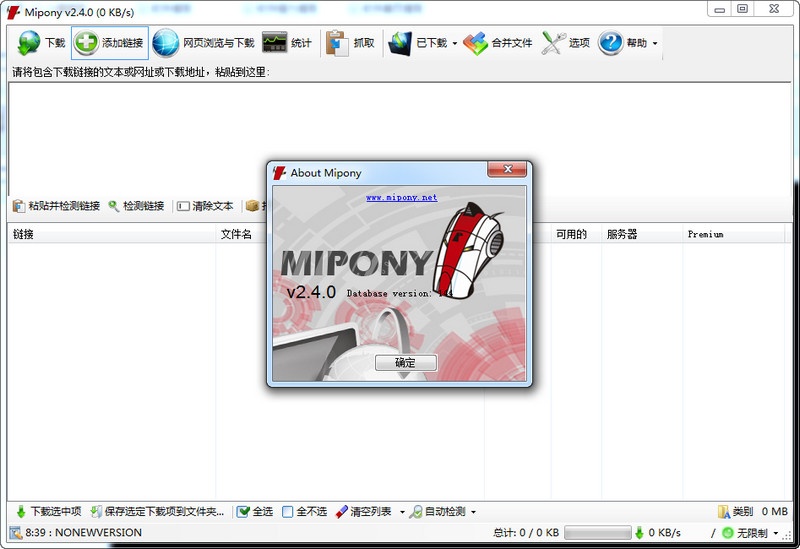Viewport: 800px width, 549px height.
Task: Open 网页浏览与下载 web browse globe
Action: [204, 43]
